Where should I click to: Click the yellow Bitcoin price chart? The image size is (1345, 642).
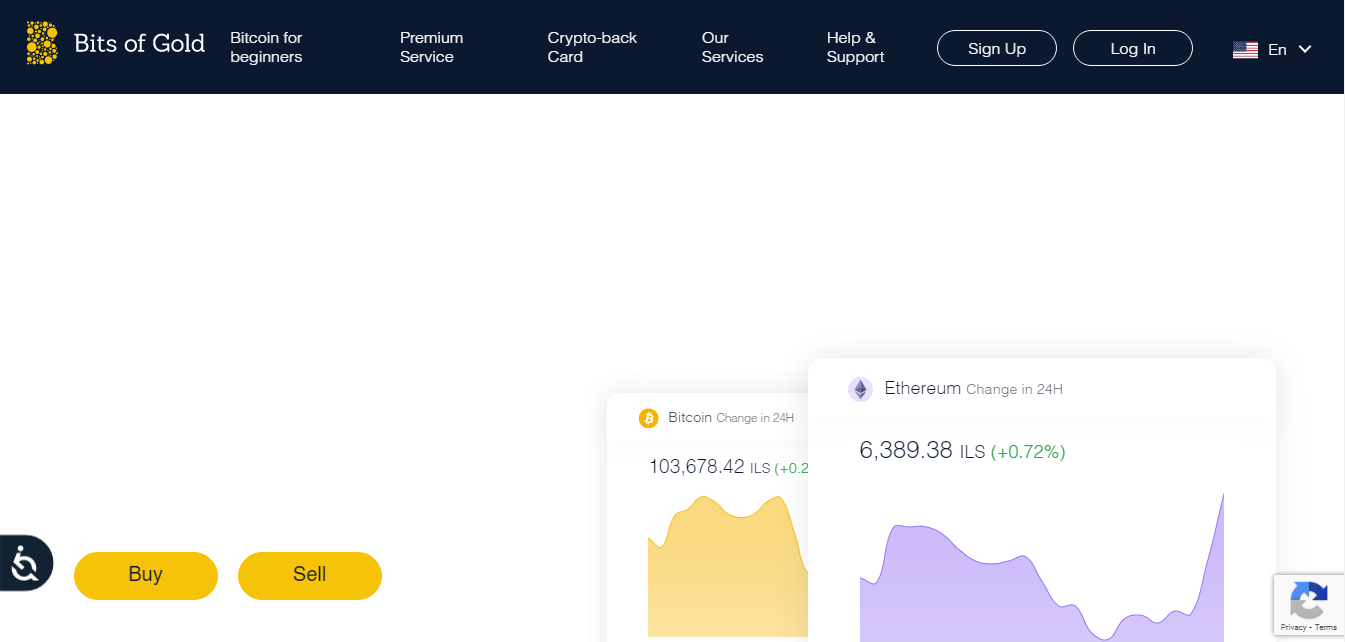click(728, 566)
